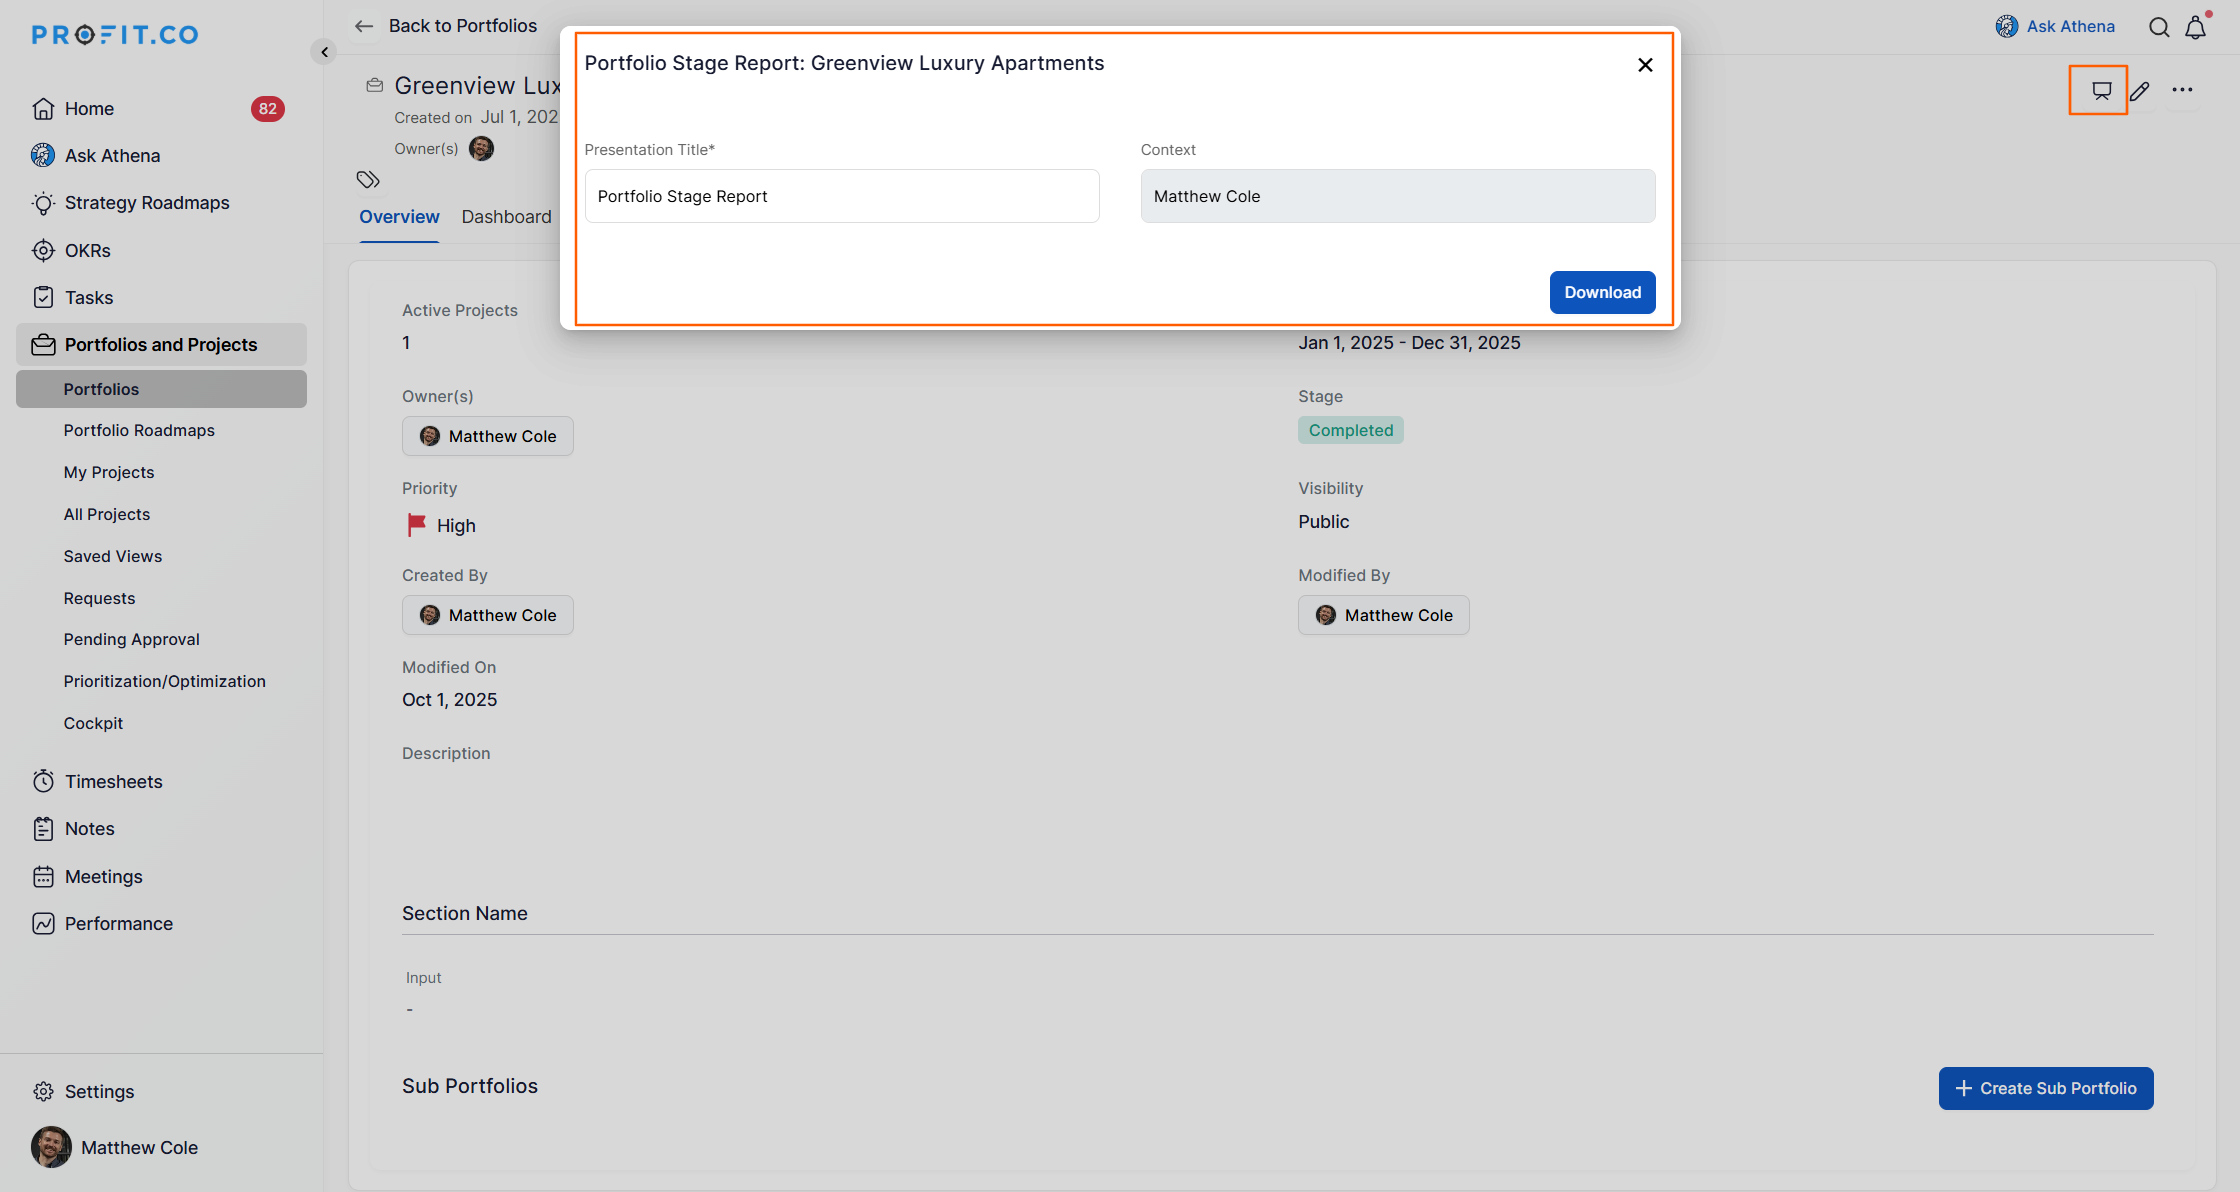Open Timesheets from the sidebar
Screen dimensions: 2240x1192
(113, 781)
